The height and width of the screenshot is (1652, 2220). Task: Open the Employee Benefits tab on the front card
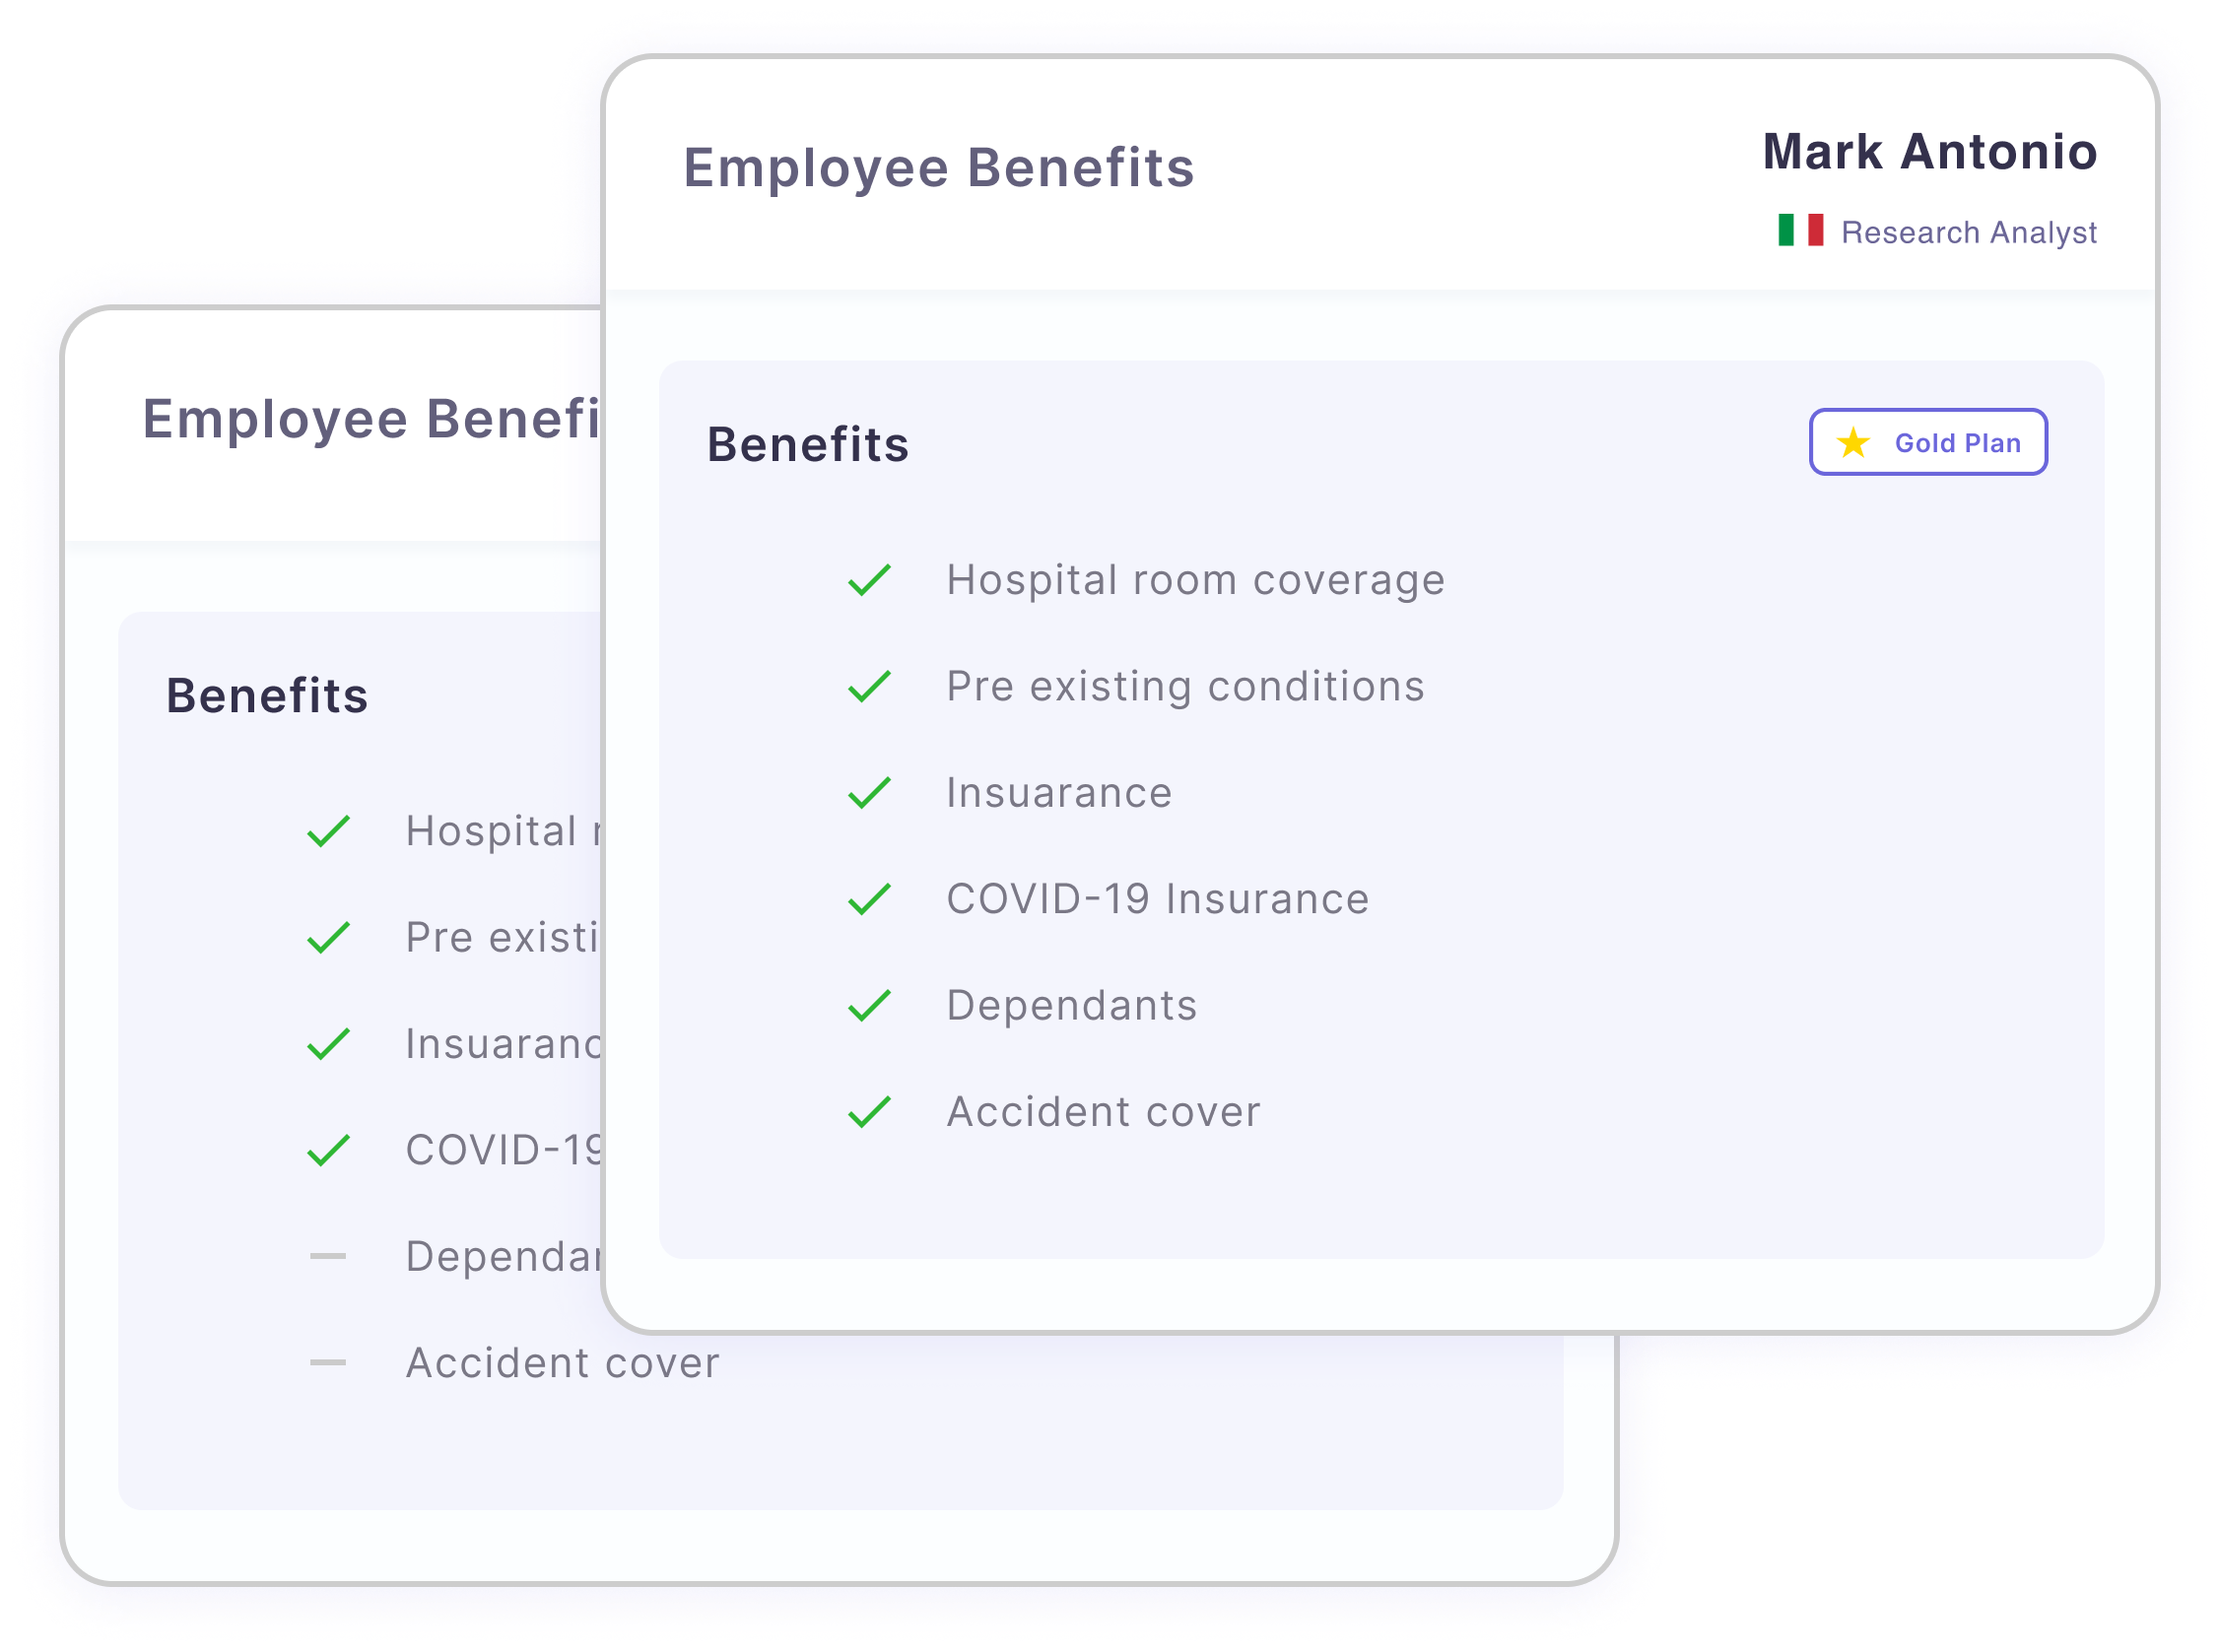coord(939,166)
